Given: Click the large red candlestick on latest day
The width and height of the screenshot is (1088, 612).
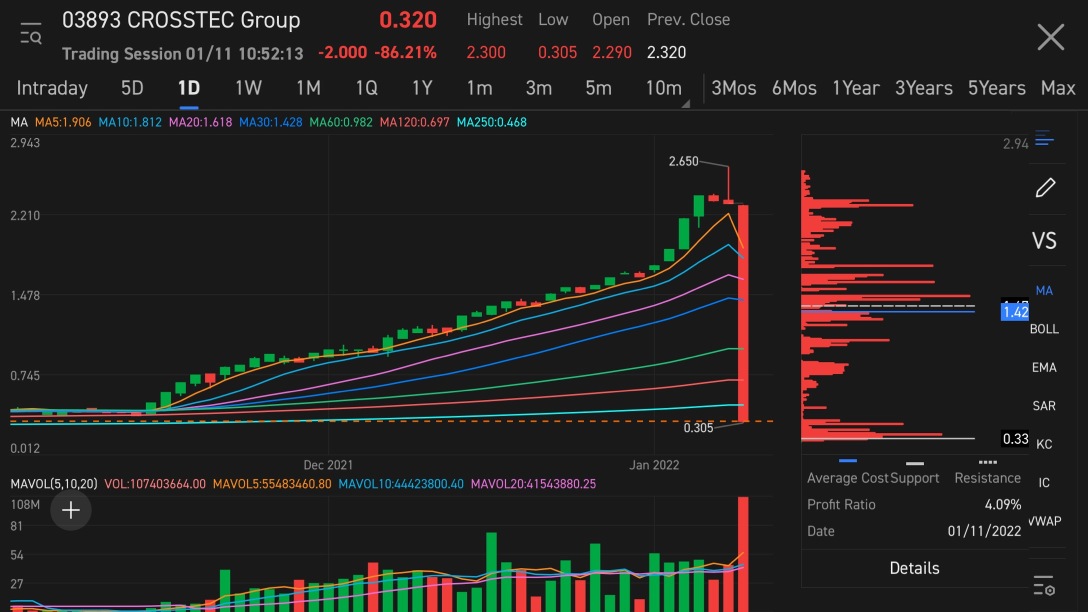Looking at the screenshot, I should pos(743,313).
